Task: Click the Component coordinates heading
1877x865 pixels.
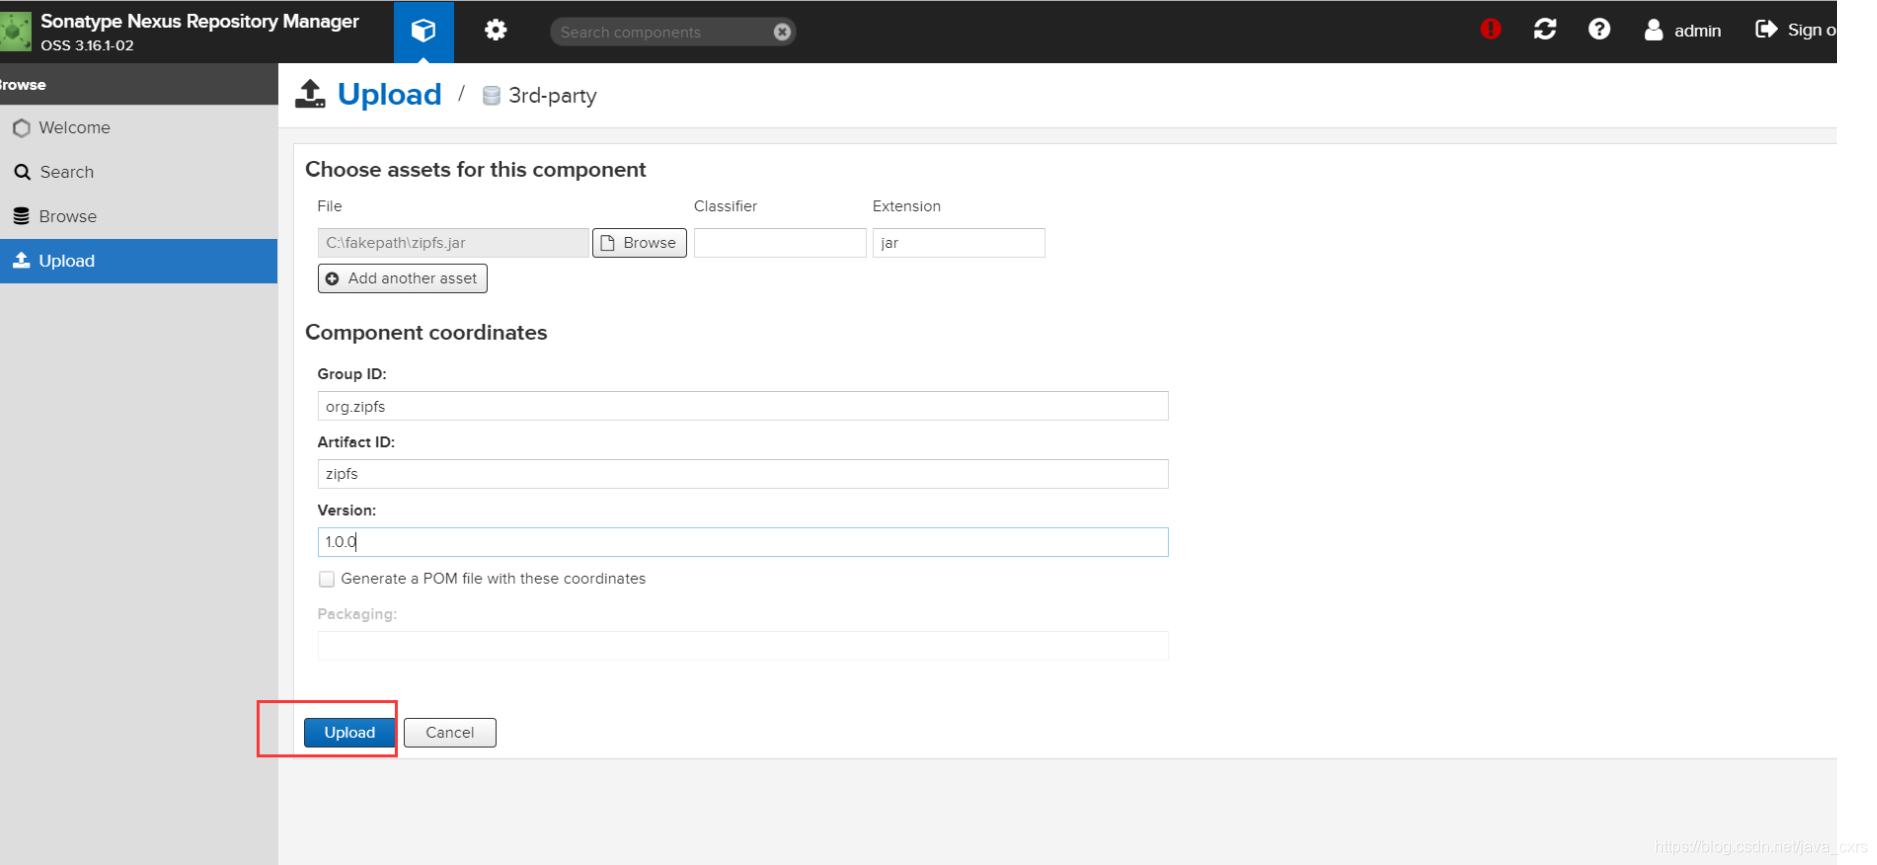Action: click(426, 332)
